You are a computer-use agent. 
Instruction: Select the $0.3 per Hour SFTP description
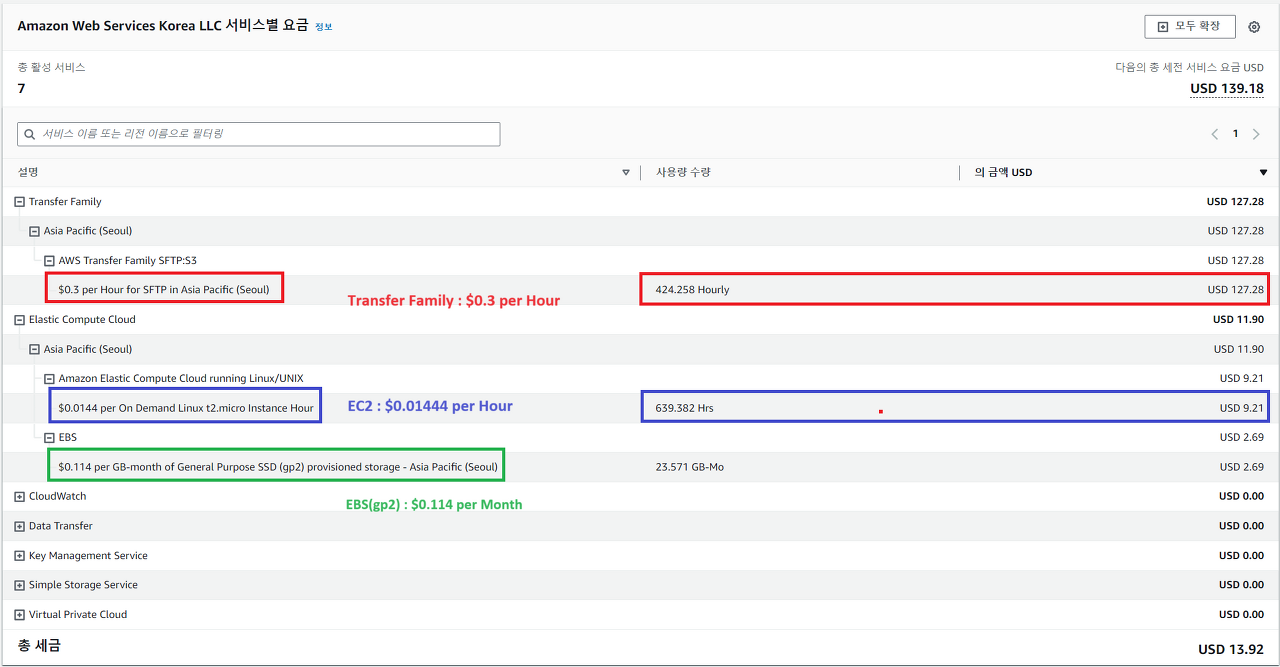[x=164, y=290]
